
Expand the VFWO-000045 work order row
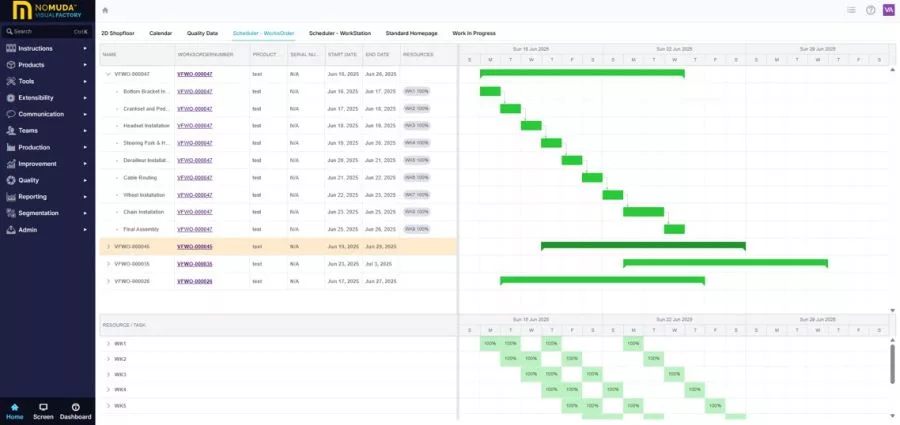tap(108, 246)
